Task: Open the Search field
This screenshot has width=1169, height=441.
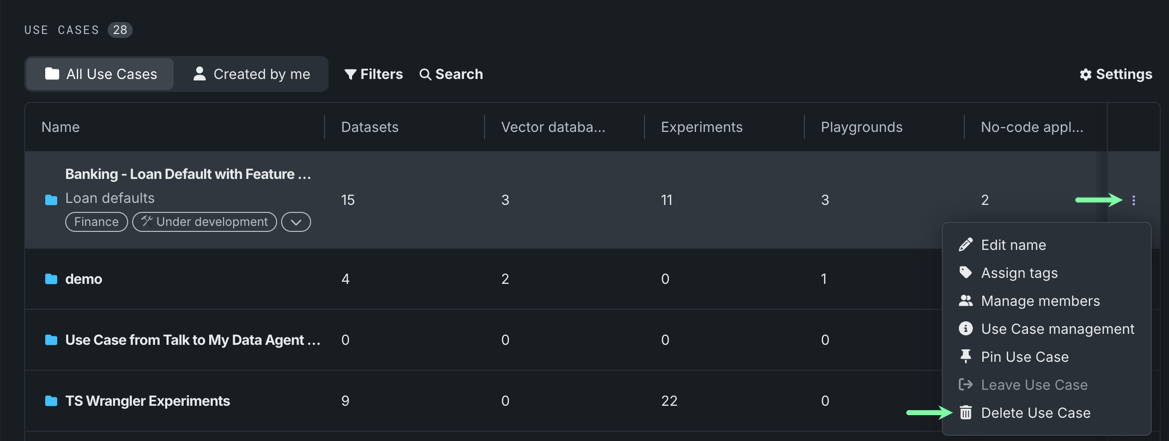Action: (451, 74)
